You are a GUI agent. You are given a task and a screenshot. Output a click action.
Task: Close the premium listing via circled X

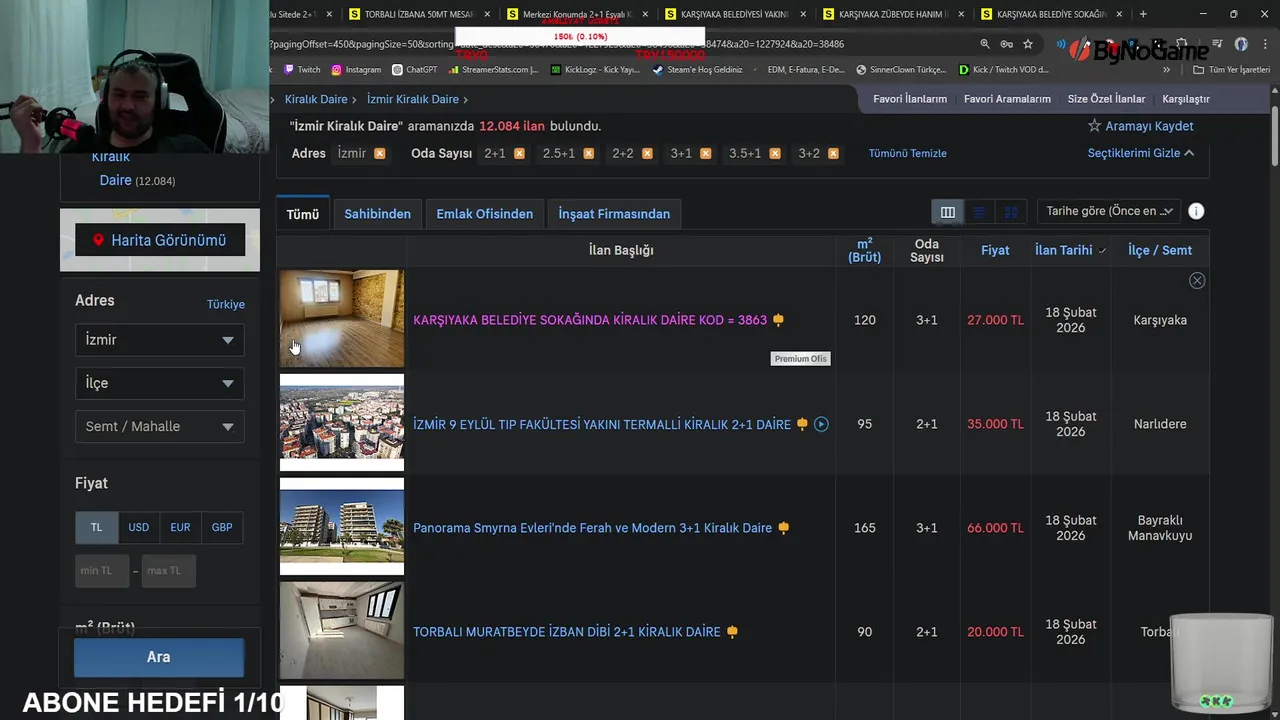pos(1197,281)
